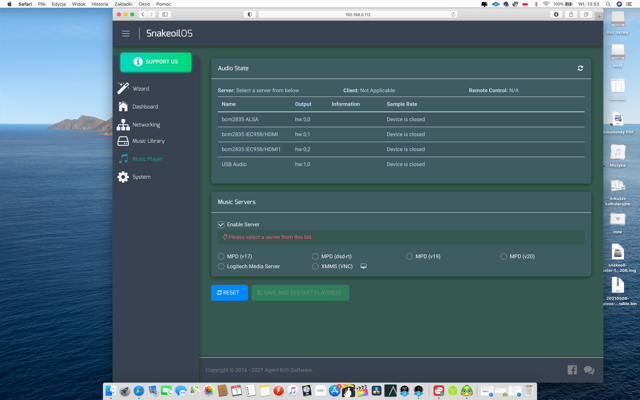This screenshot has height=400, width=640.
Task: Open the Muzyka folder on the desktop
Action: [617, 156]
